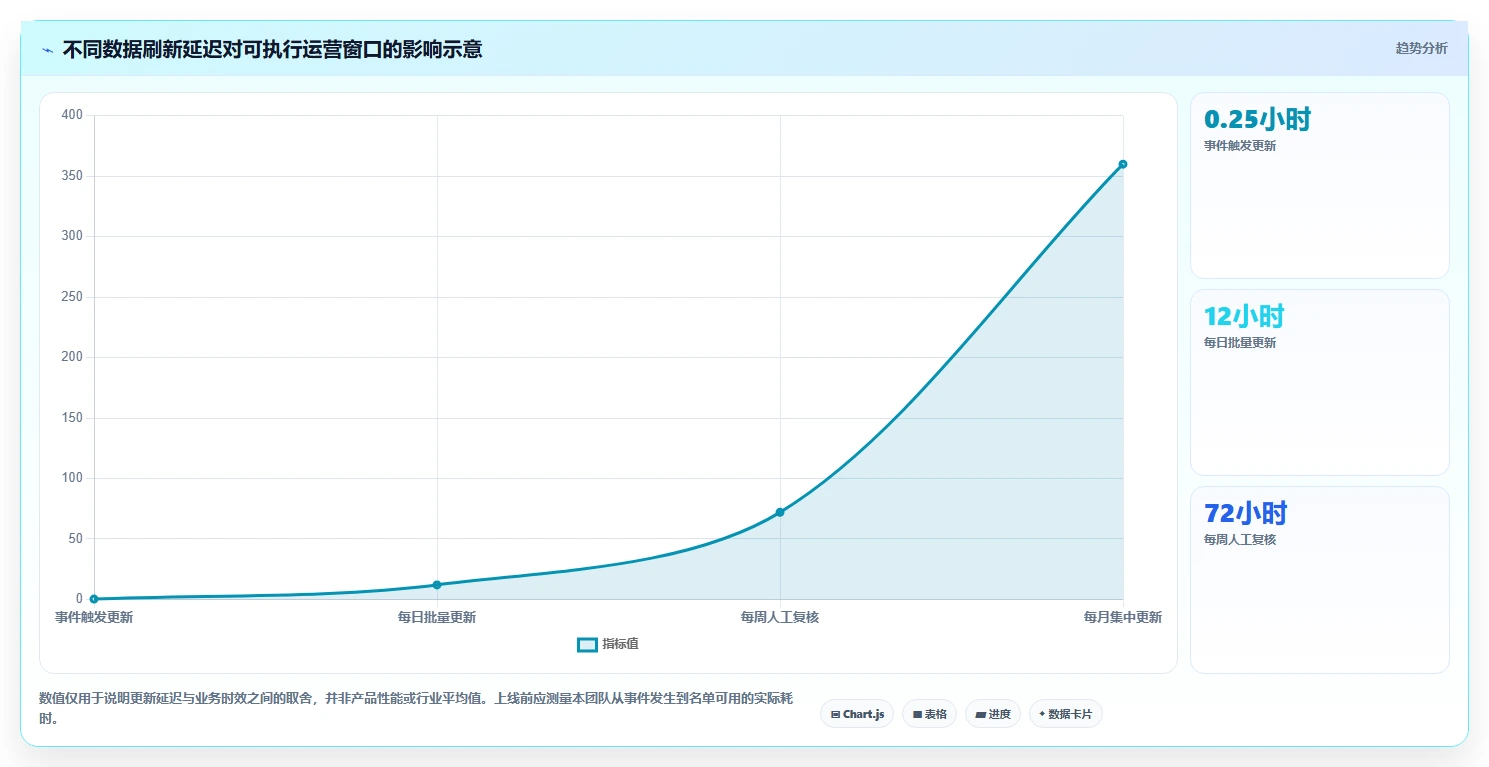This screenshot has width=1489, height=767.
Task: Click the y-axis value 200
Action: [x=72, y=357]
